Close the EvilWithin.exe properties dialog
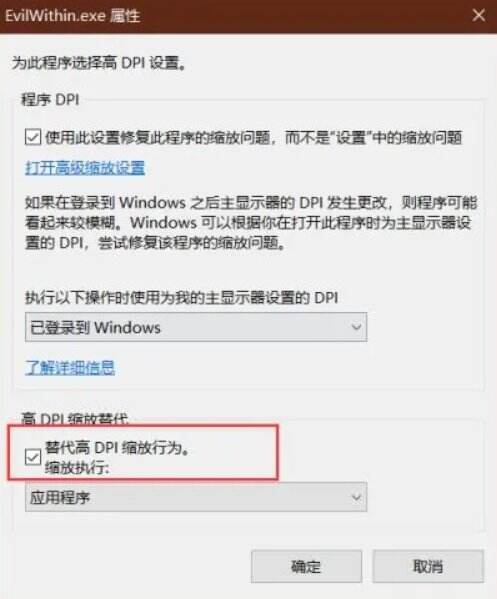 tap(478, 15)
